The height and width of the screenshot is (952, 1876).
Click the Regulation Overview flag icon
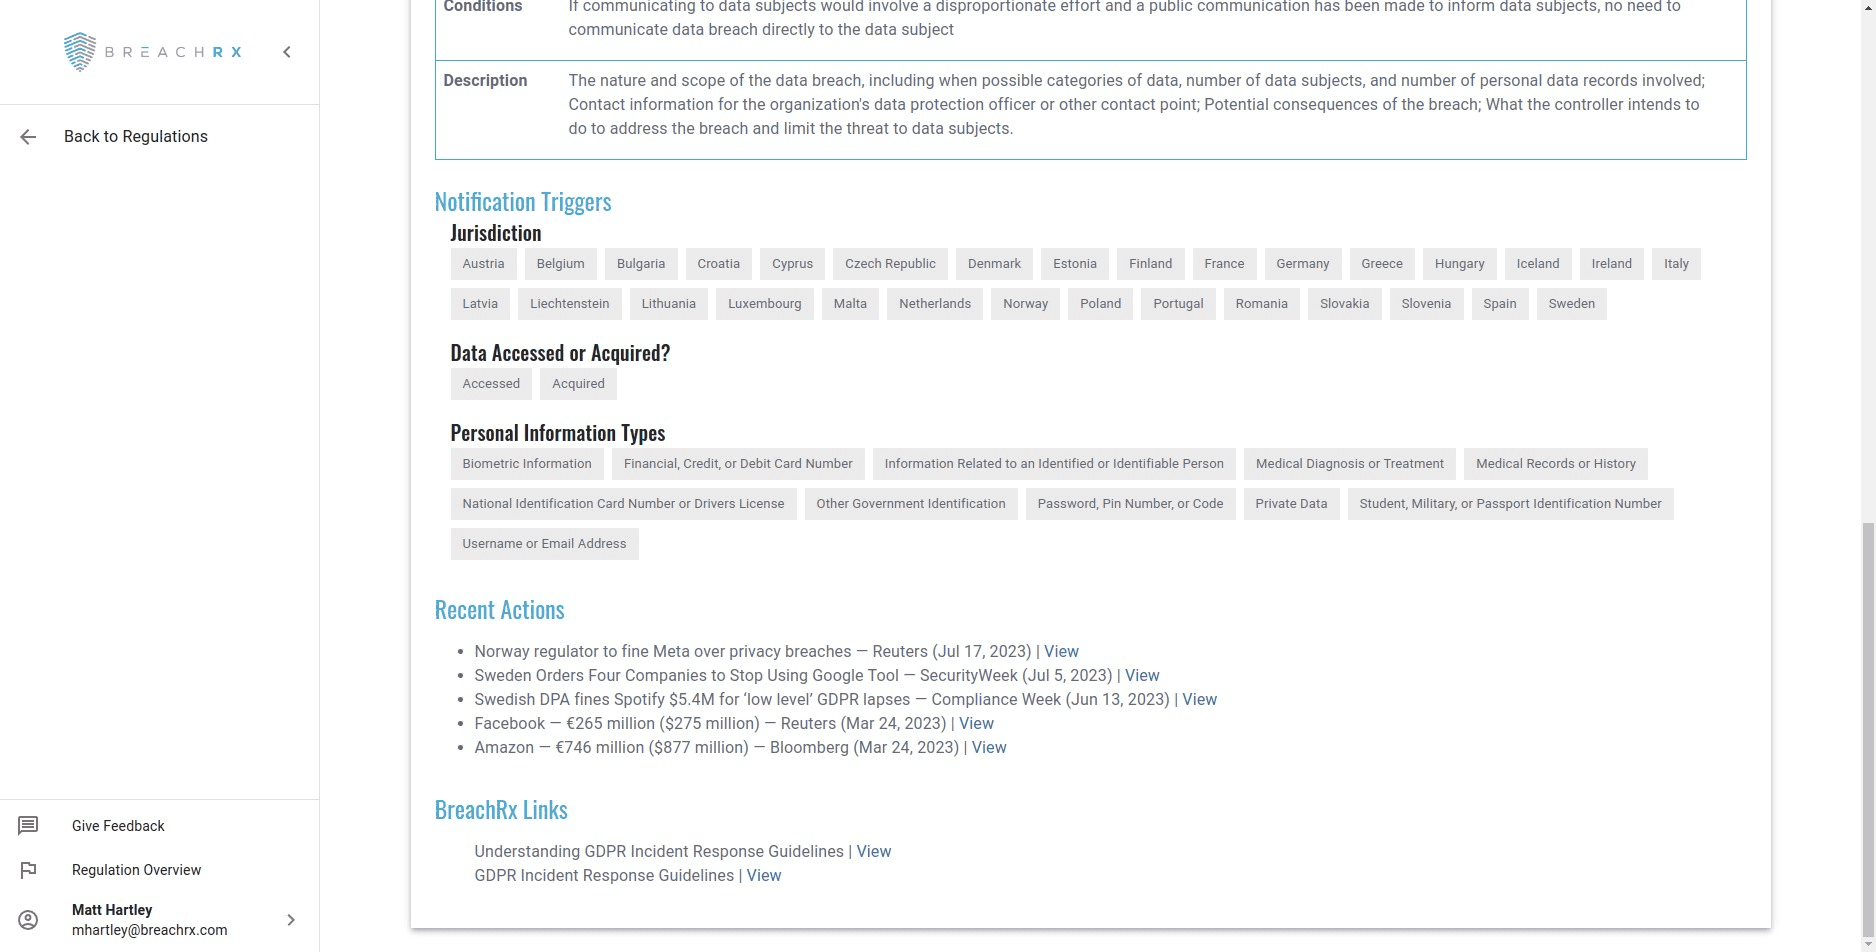(28, 870)
